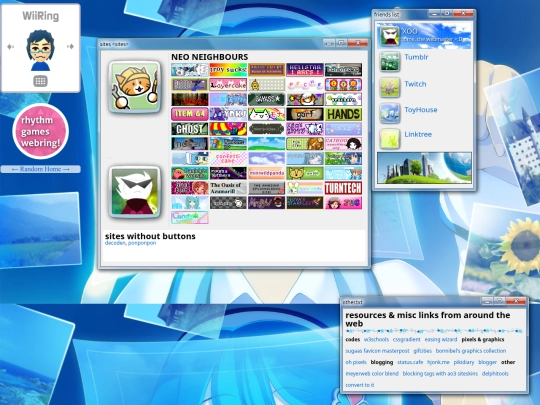Open the meyerweb color blend link
This screenshot has height=405, width=540.
[x=372, y=374]
